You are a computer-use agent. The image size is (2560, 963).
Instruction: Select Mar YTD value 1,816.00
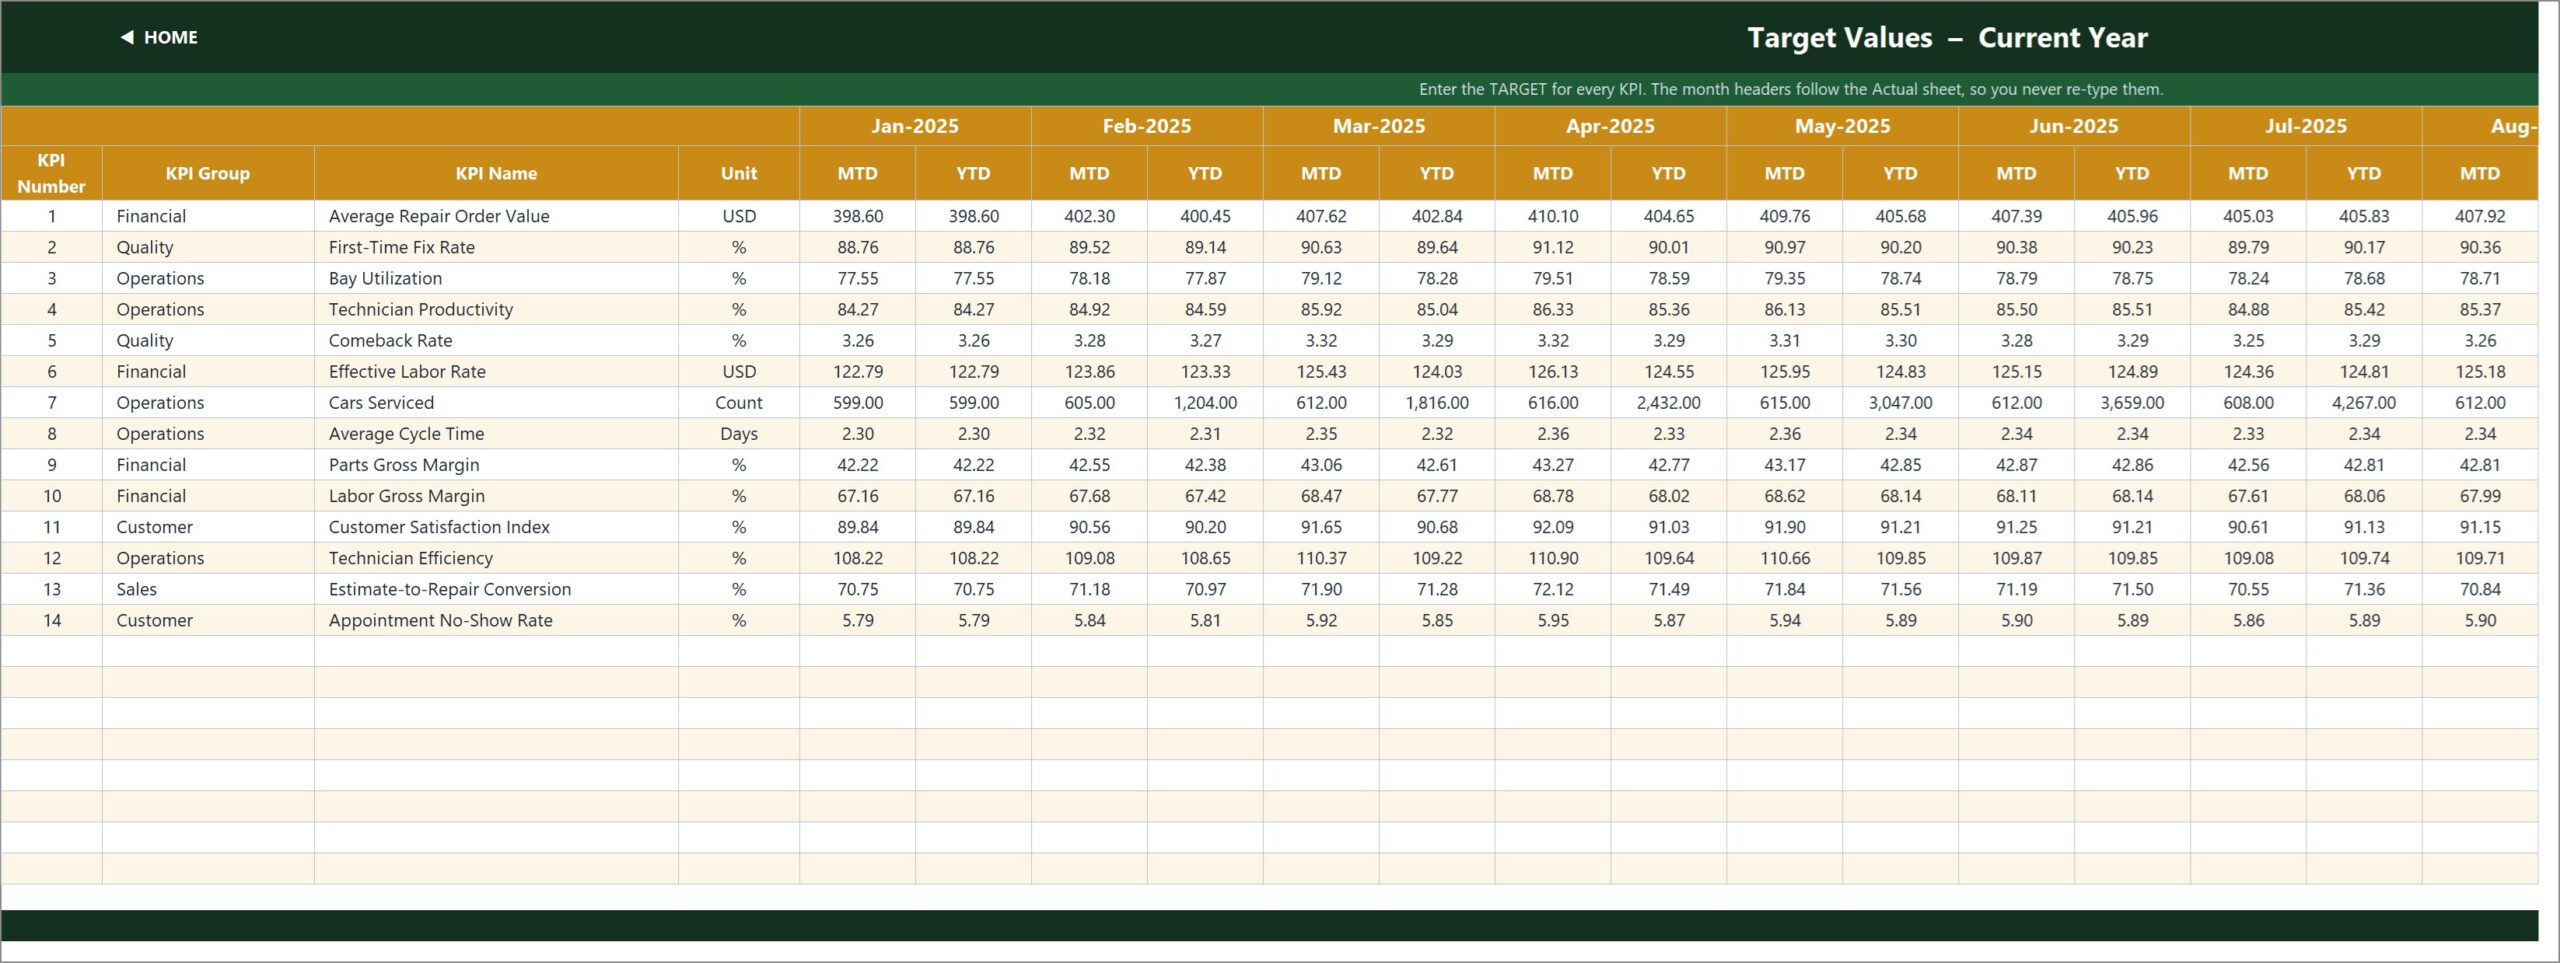[x=1437, y=402]
